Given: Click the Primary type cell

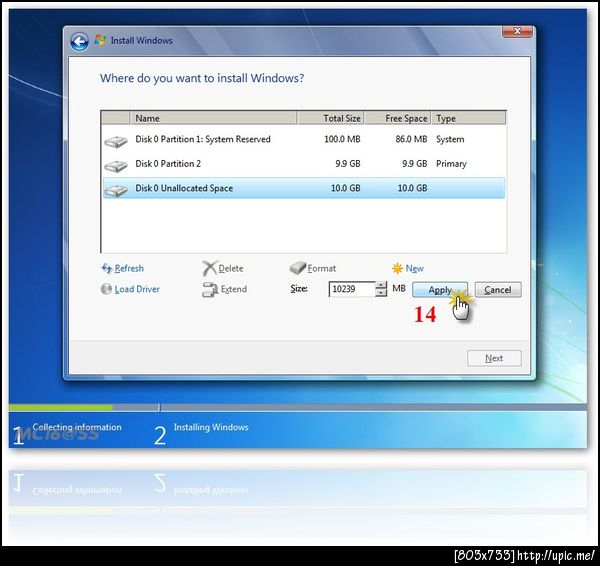Looking at the screenshot, I should click(451, 164).
